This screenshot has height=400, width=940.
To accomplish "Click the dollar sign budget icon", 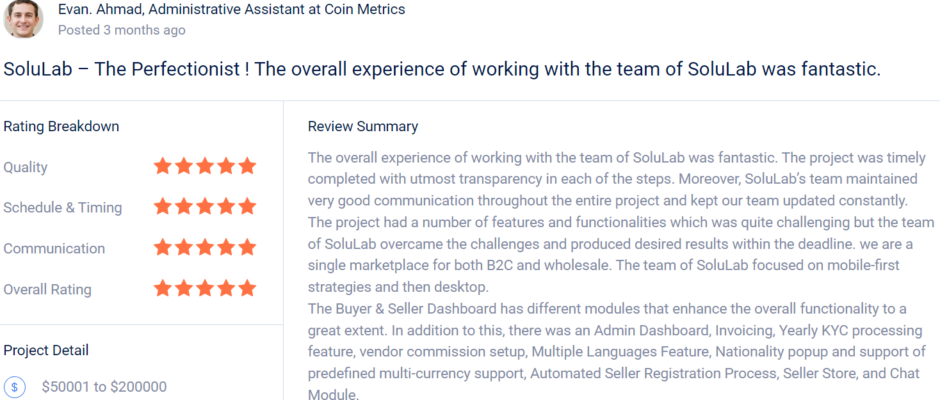I will [15, 387].
